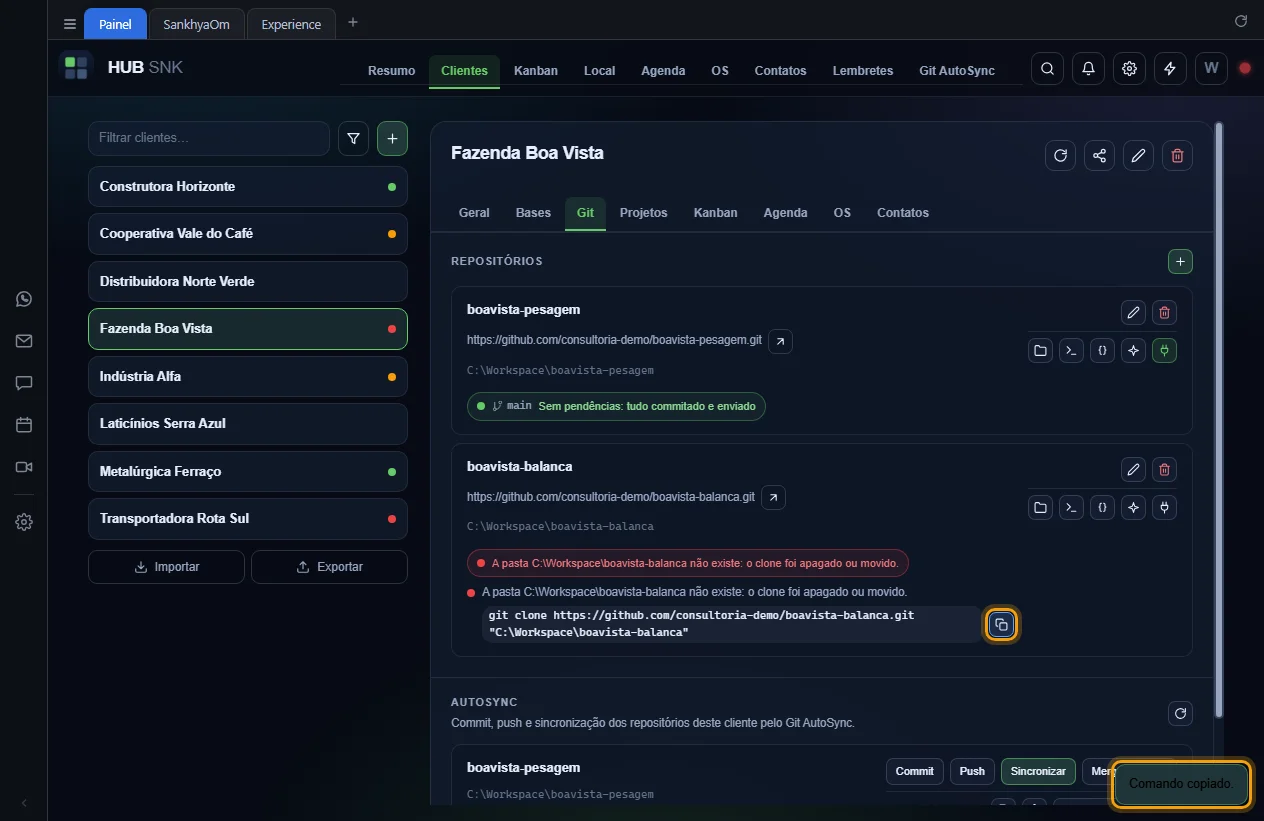Open the client filter funnel

click(x=353, y=139)
